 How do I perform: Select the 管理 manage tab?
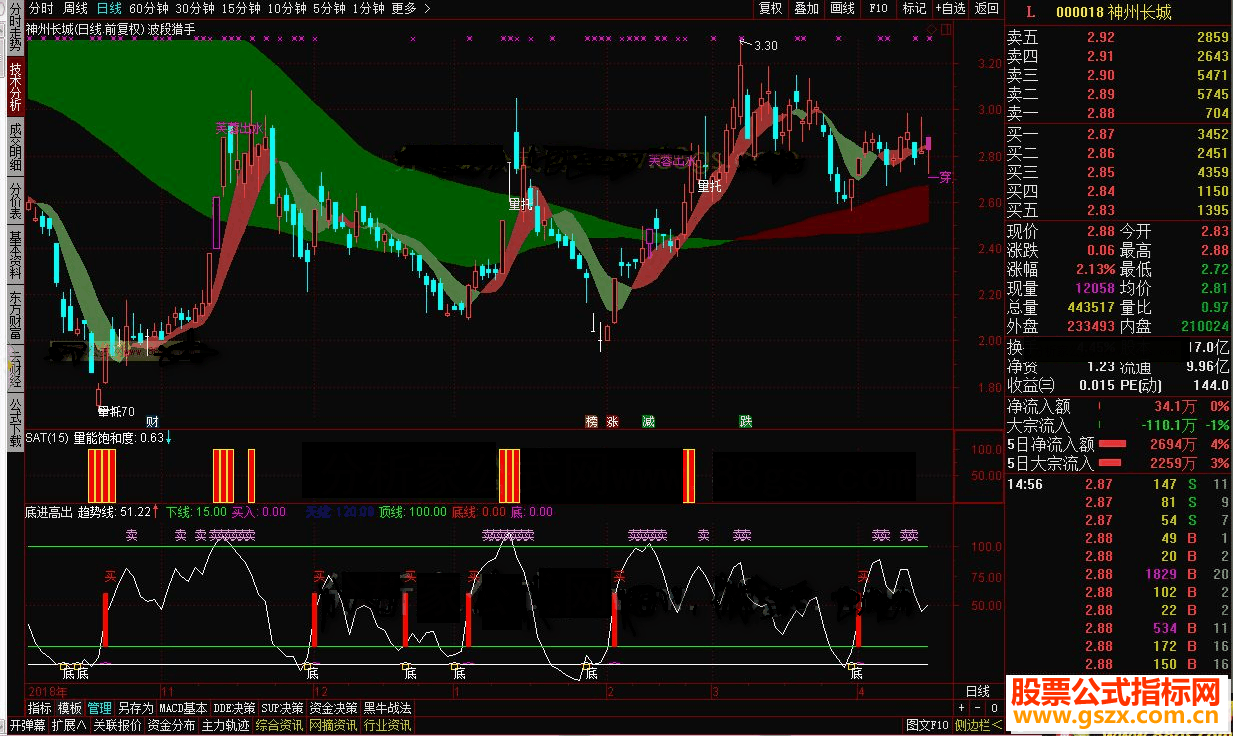pyautogui.click(x=100, y=707)
